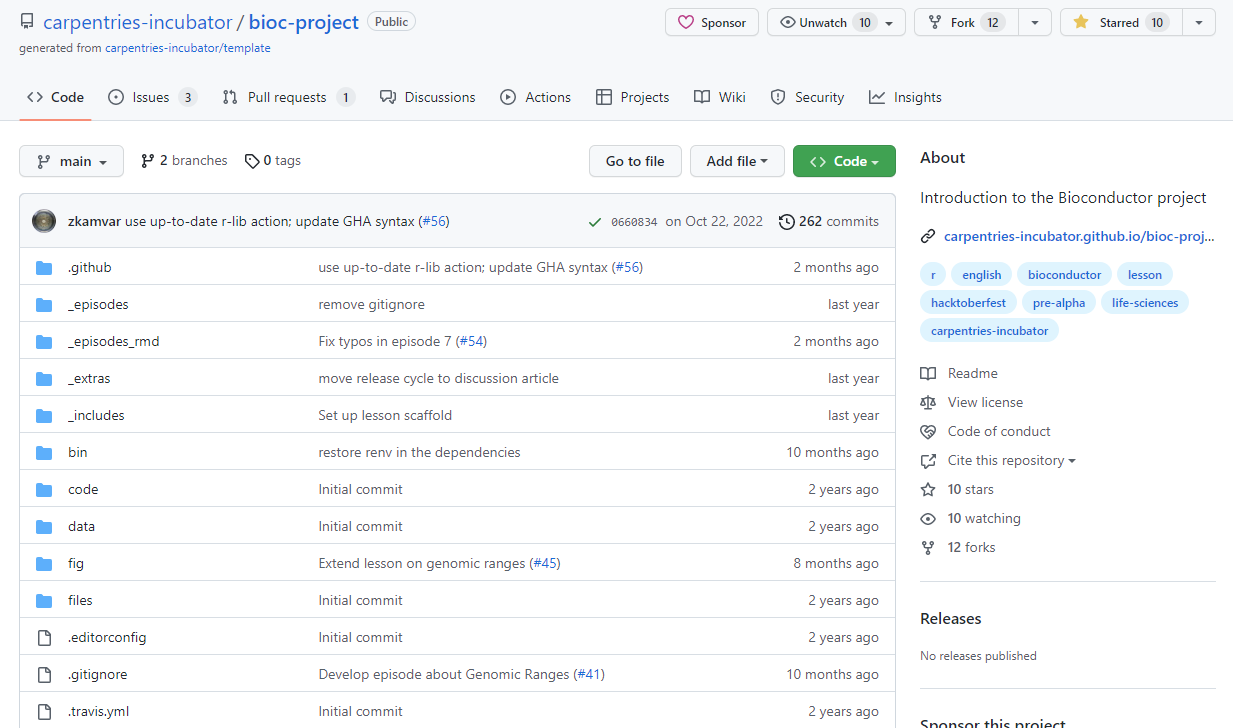Click zkamvar's avatar thumbnail
The image size is (1233, 728).
(44, 221)
